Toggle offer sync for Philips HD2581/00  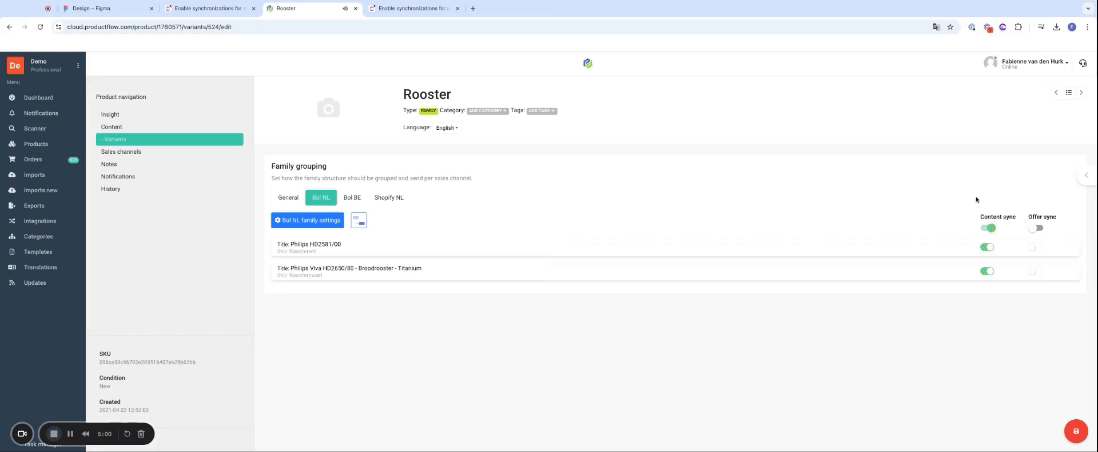1035,247
